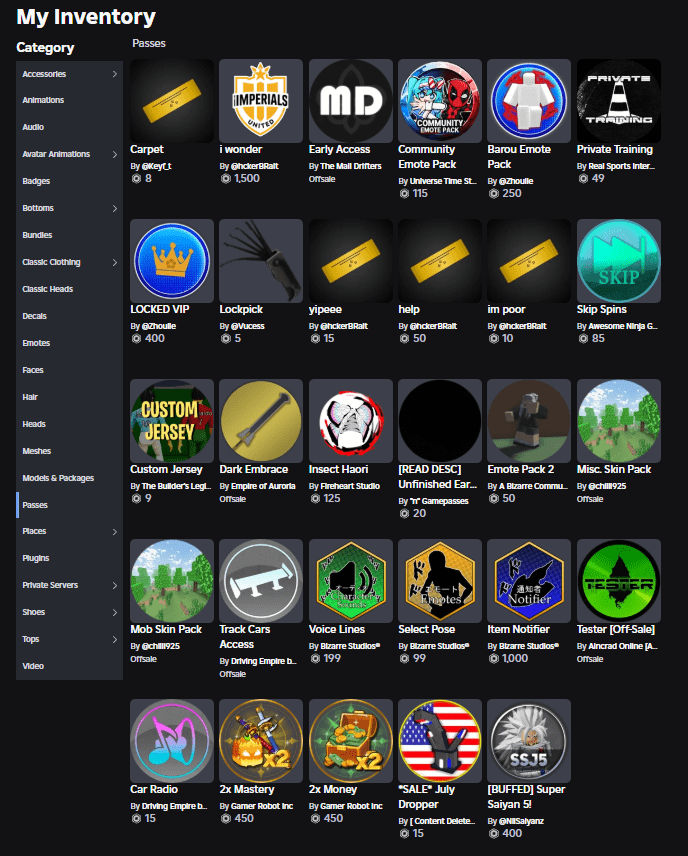Select the Skip Spins pass icon

(x=618, y=261)
